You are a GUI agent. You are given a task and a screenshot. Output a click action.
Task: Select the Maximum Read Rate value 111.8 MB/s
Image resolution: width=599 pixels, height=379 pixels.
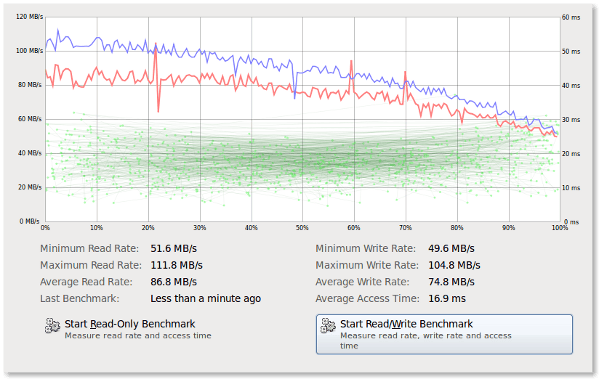176,265
